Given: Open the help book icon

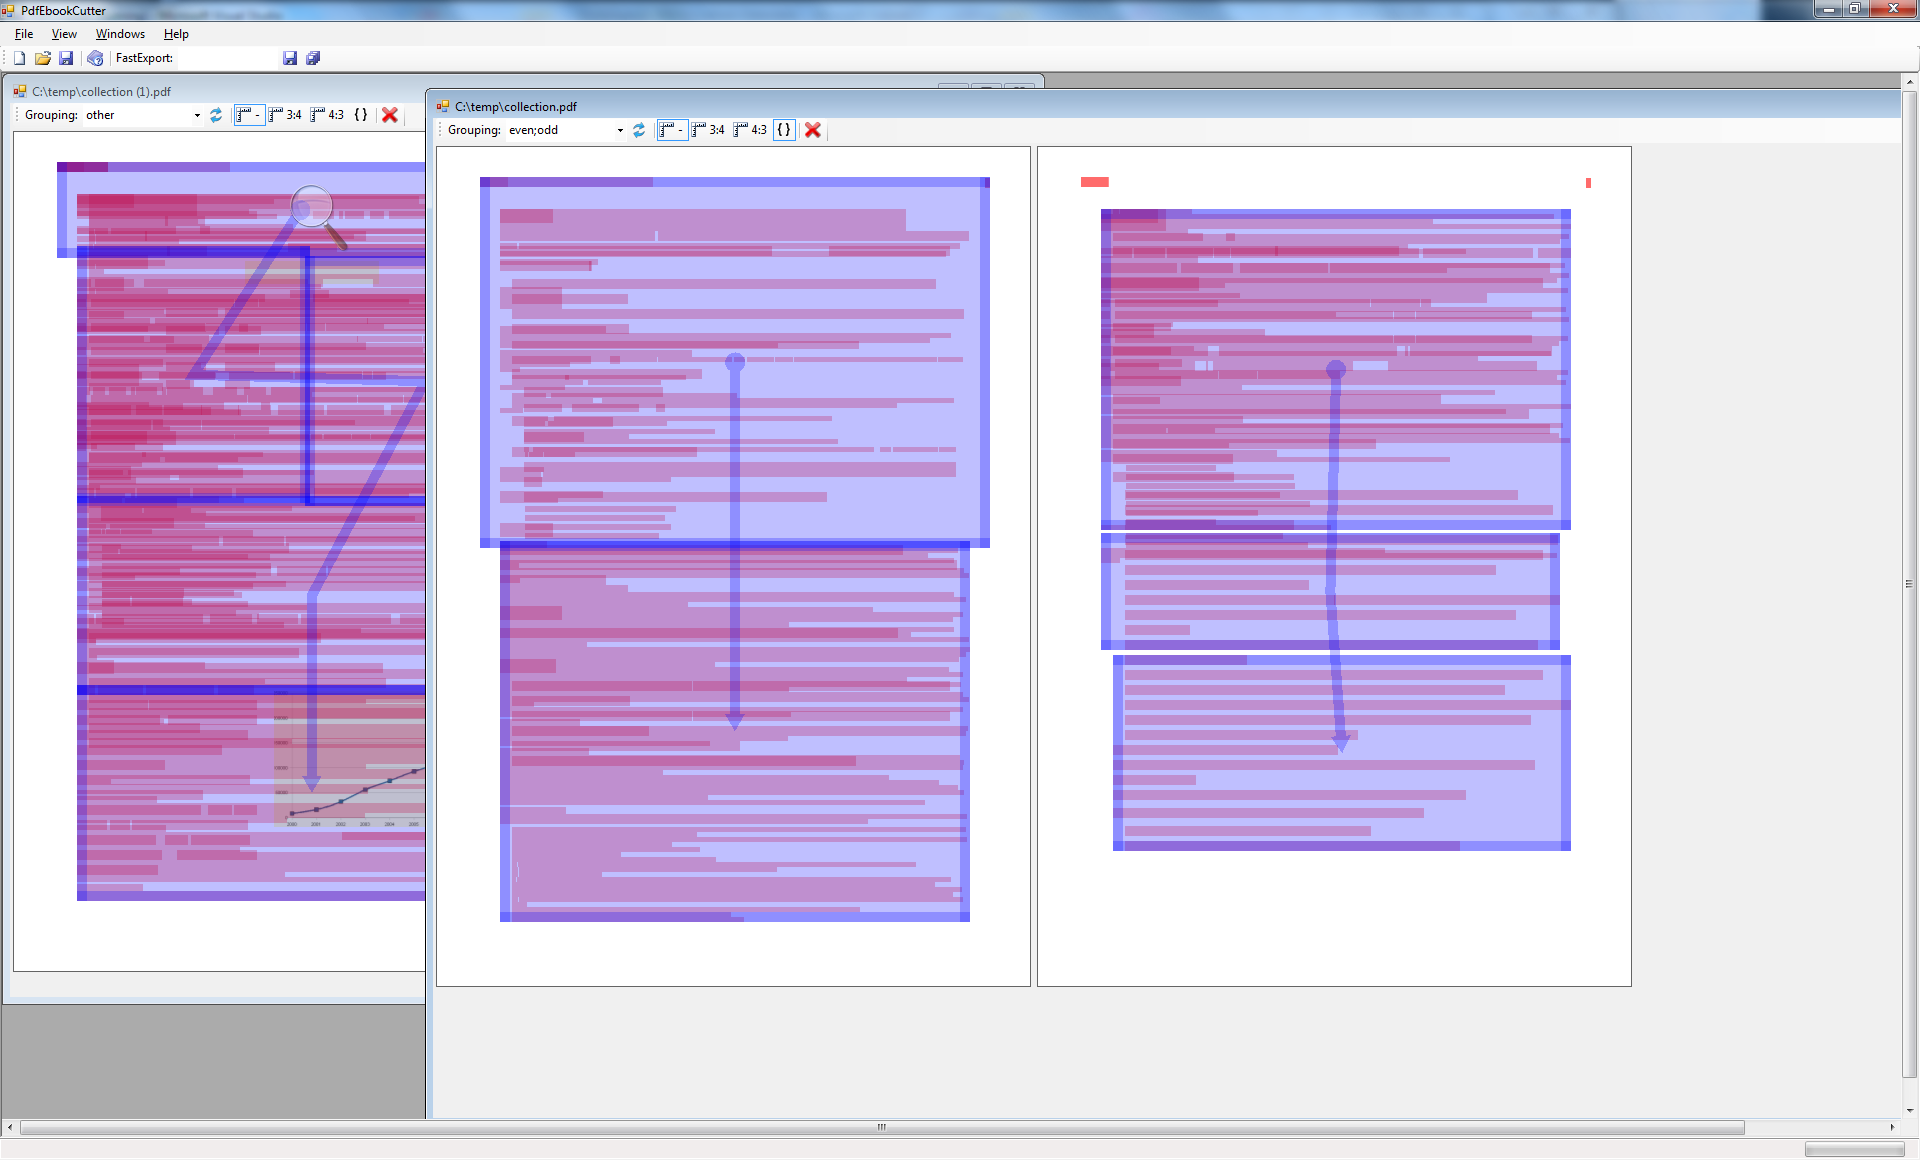Looking at the screenshot, I should point(95,58).
